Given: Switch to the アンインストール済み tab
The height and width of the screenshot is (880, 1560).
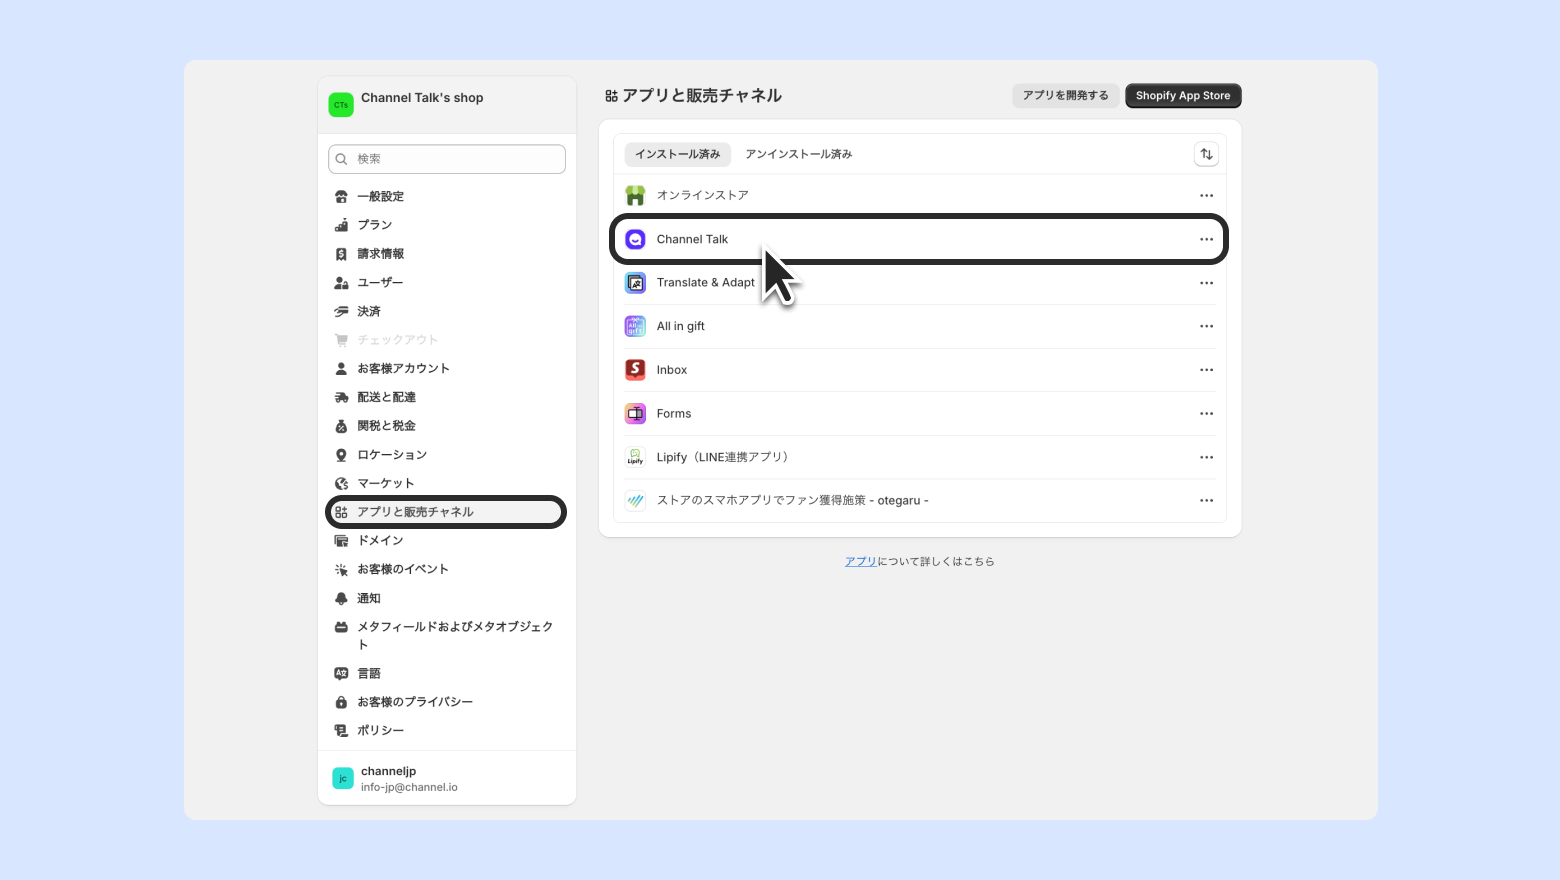Looking at the screenshot, I should pos(799,154).
